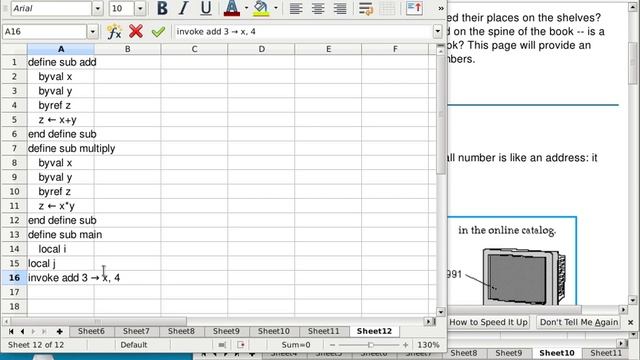This screenshot has width=640, height=360.
Task: Click cell containing 'define sub add'
Action: (61, 62)
